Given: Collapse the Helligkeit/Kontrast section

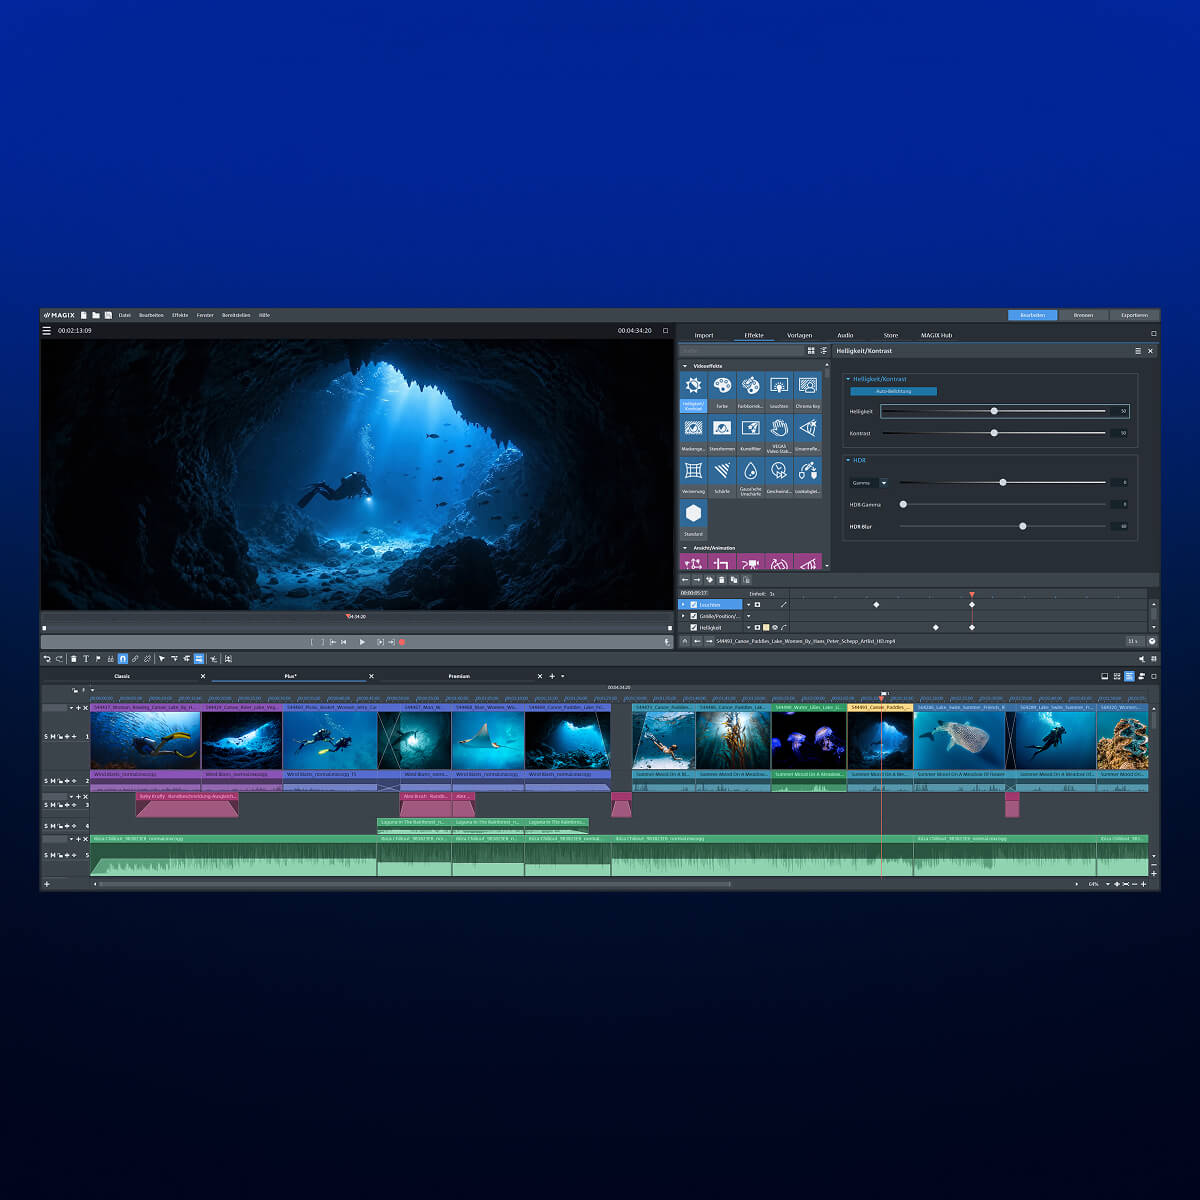Looking at the screenshot, I should pos(848,379).
